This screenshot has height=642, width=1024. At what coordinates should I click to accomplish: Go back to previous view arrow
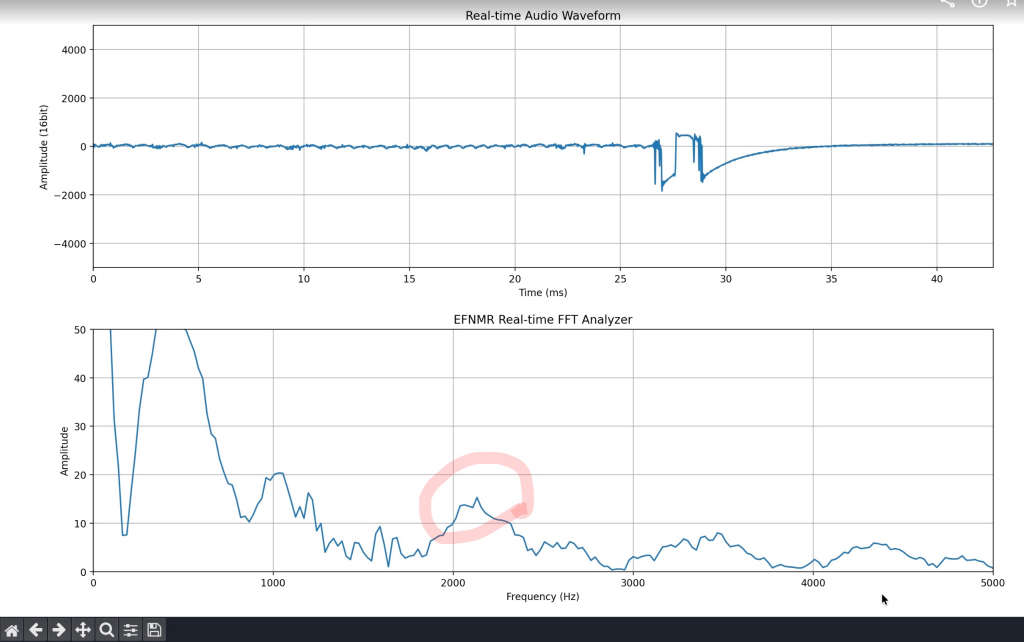click(35, 630)
